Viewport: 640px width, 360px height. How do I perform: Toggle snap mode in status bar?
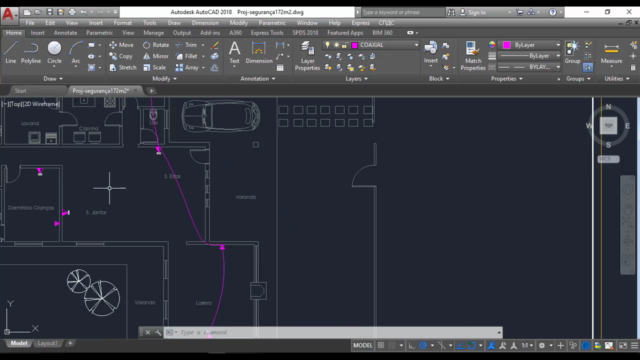click(x=392, y=345)
